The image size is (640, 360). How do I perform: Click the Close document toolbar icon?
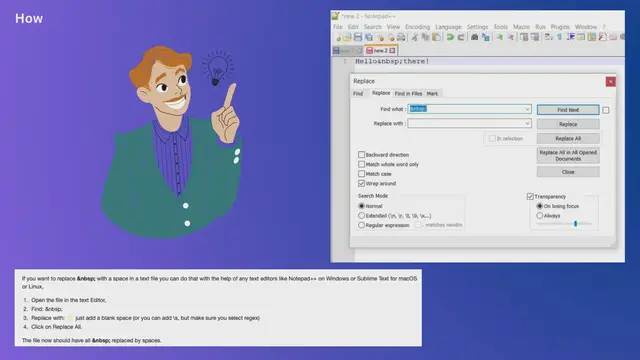[x=381, y=38]
